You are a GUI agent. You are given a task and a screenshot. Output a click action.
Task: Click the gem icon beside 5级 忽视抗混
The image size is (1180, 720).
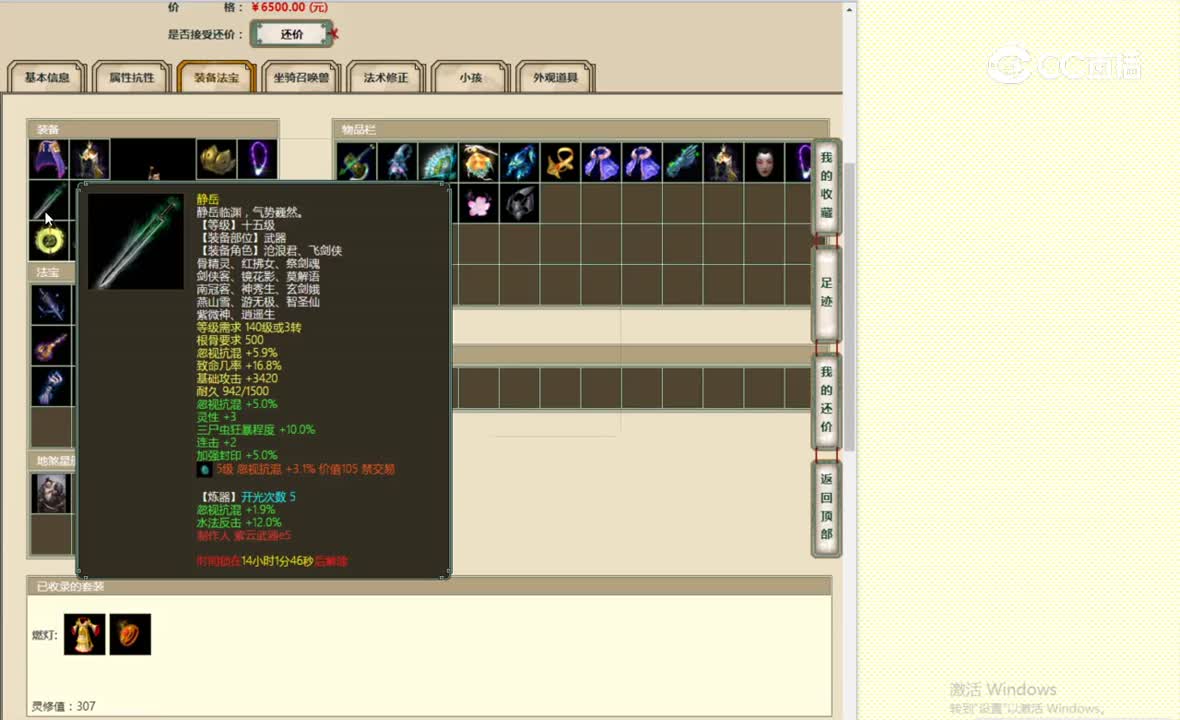[x=204, y=469]
